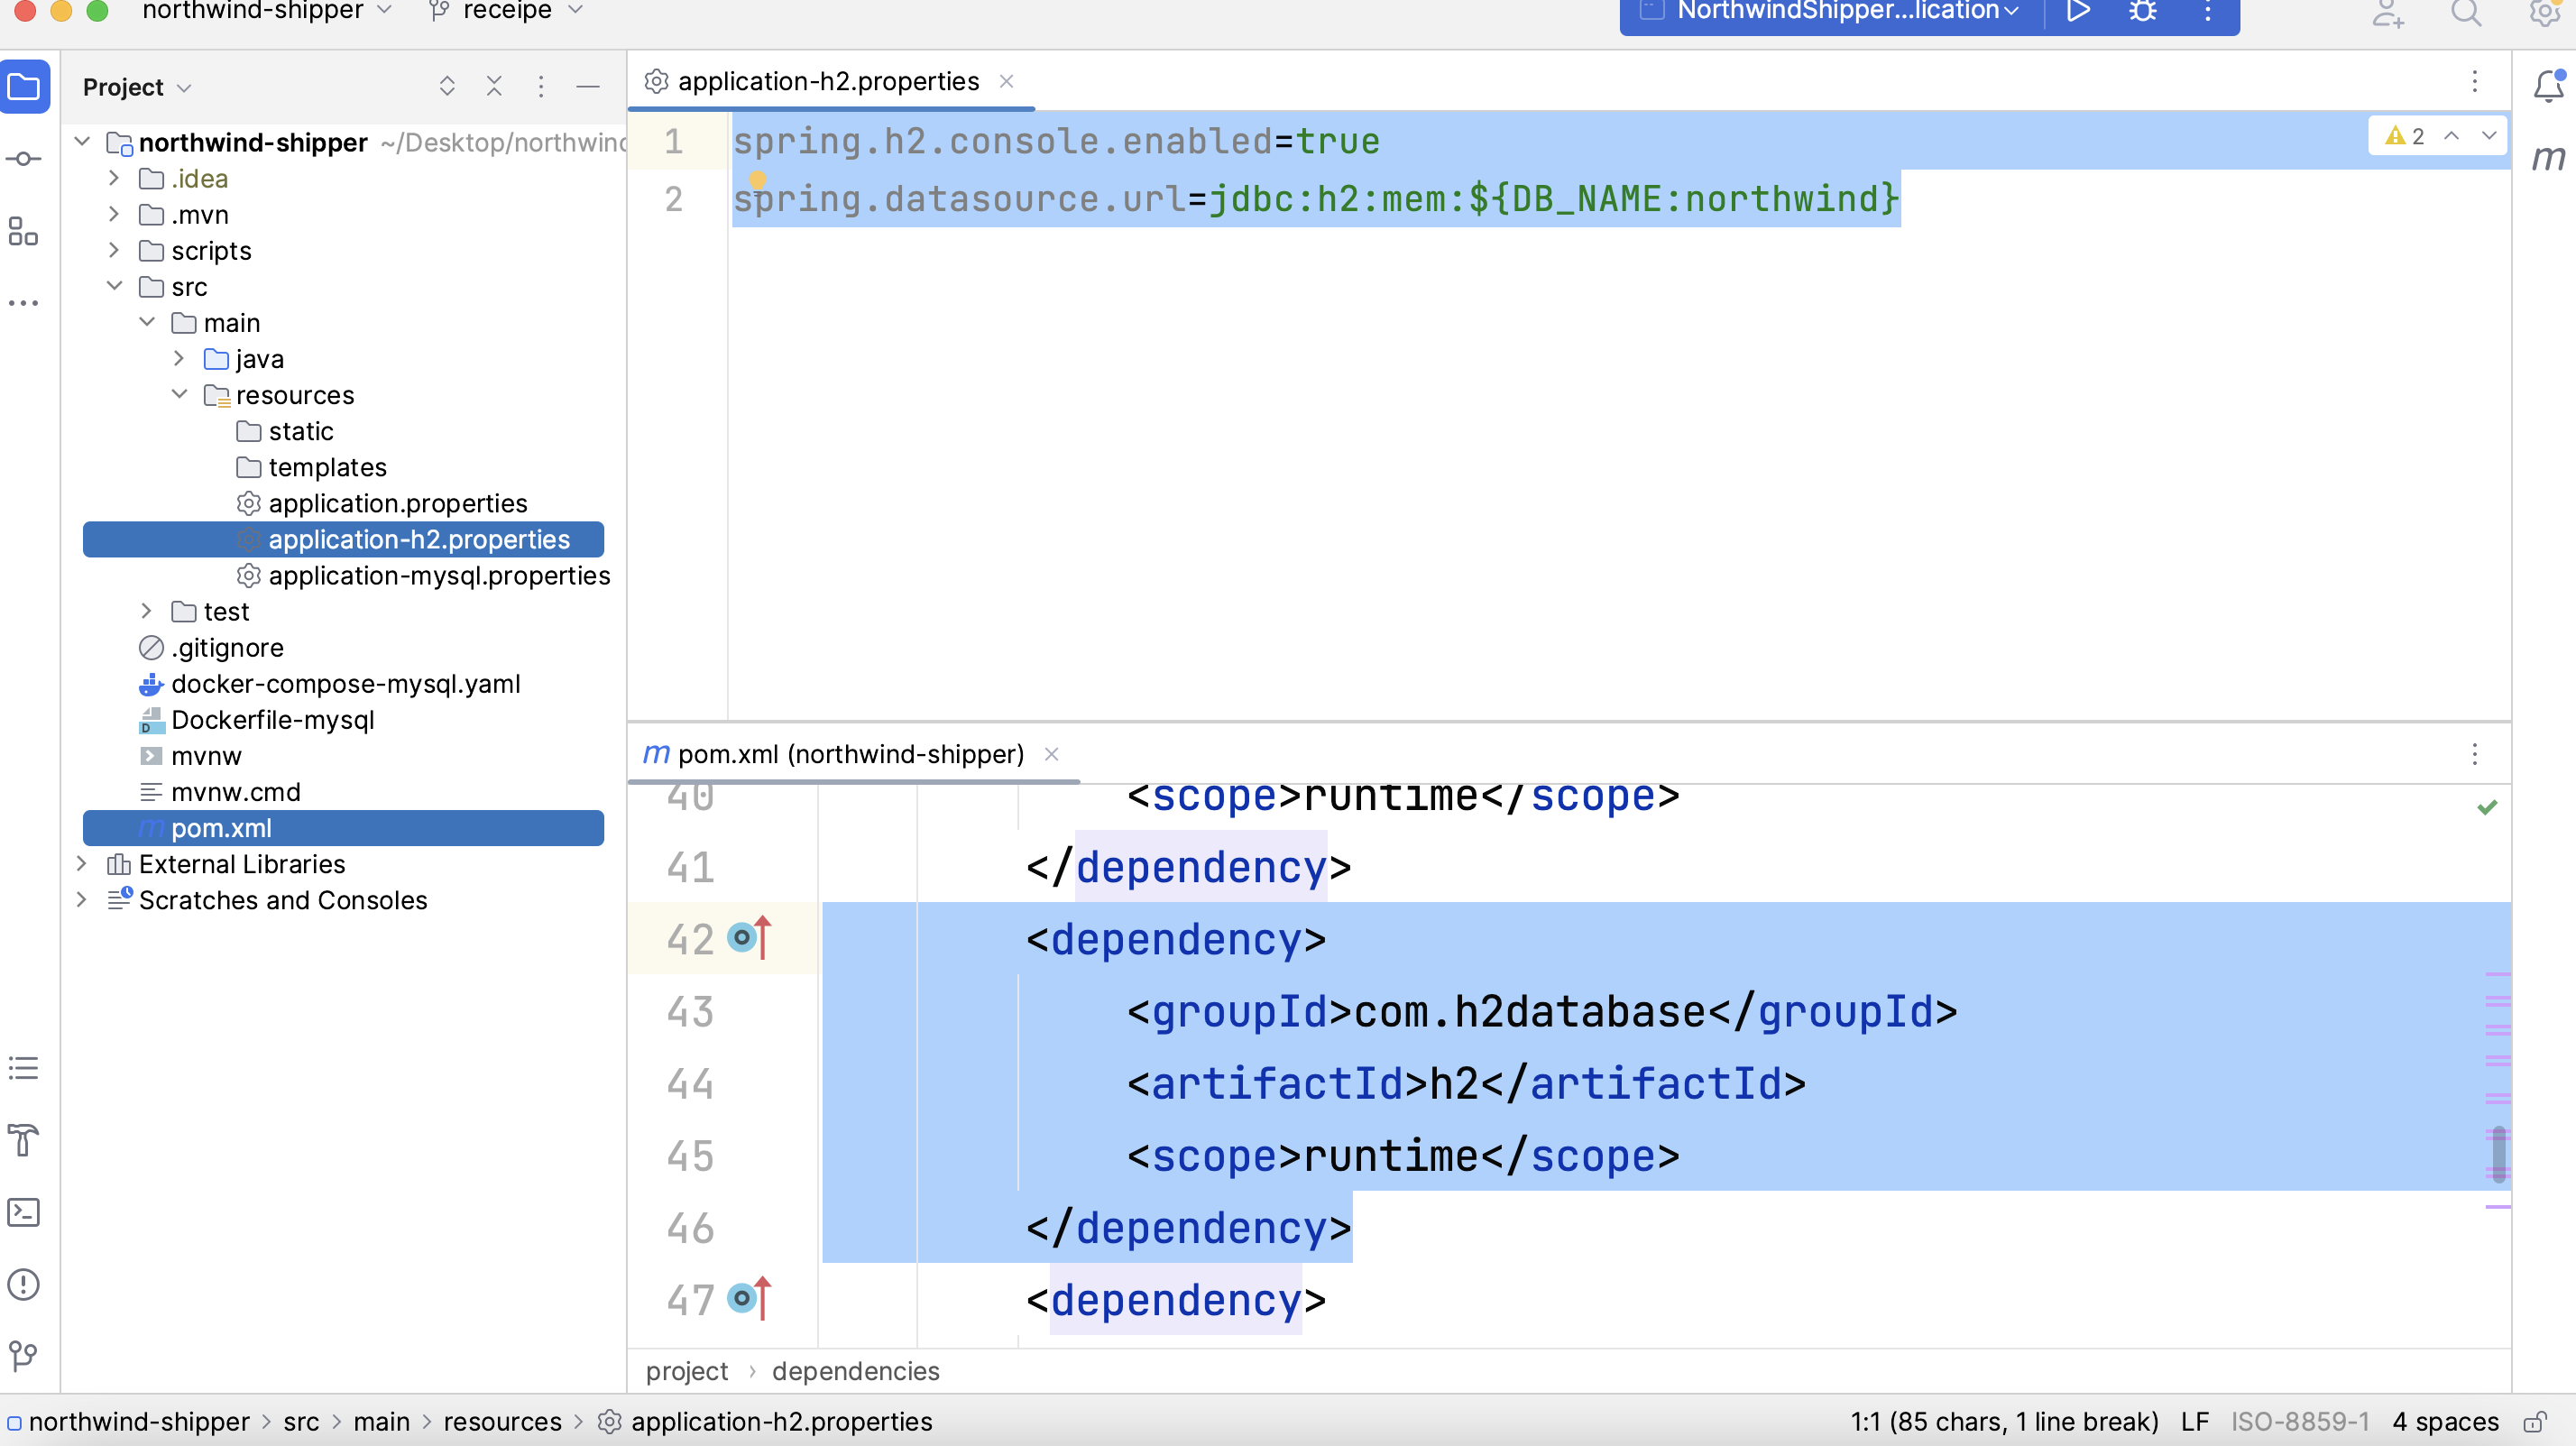Open the Maven tool window
Screen dimensions: 2576x1446
2548,157
